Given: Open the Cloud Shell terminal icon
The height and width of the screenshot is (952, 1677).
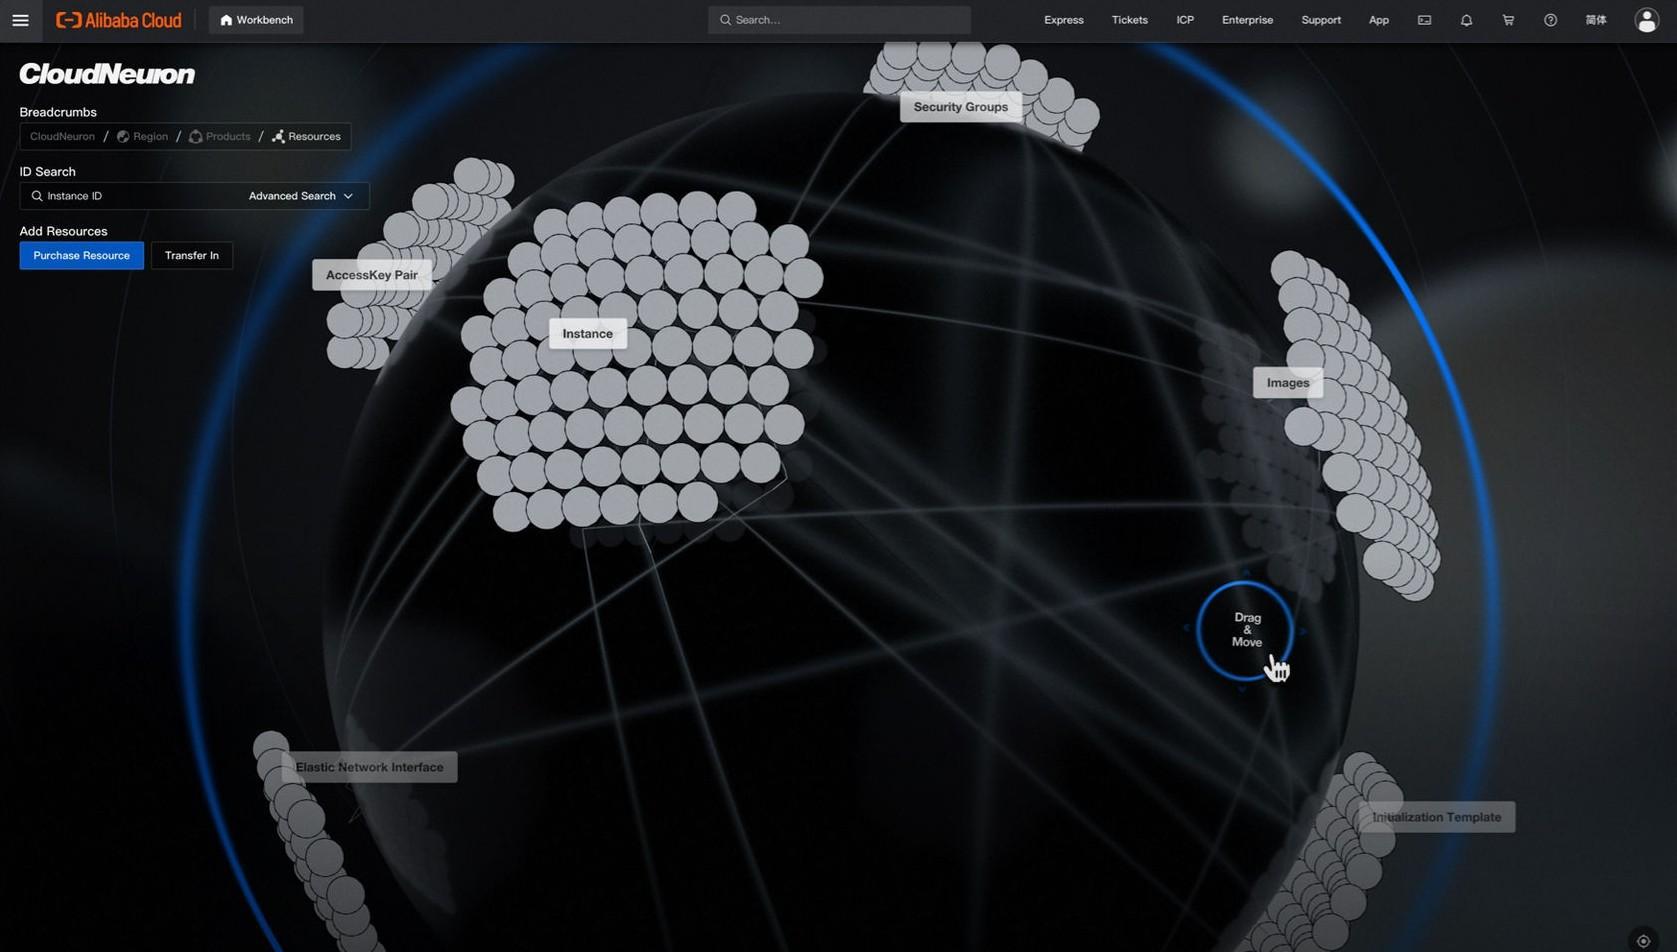Looking at the screenshot, I should click(x=1424, y=20).
